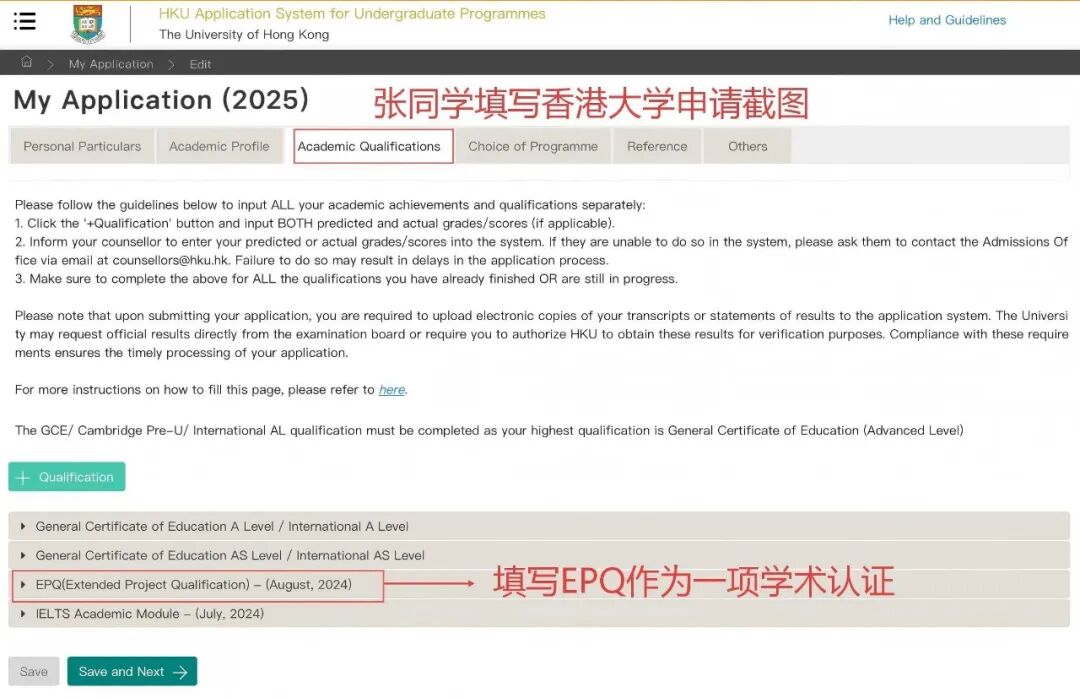The height and width of the screenshot is (698, 1080).
Task: Select the Reference tab
Action: 657,145
